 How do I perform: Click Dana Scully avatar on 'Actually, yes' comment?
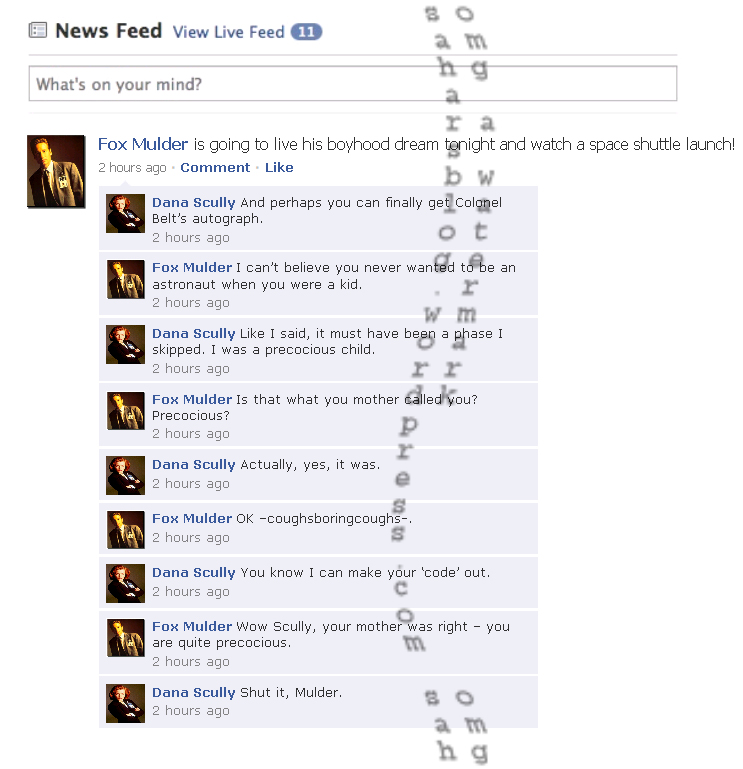pos(126,475)
